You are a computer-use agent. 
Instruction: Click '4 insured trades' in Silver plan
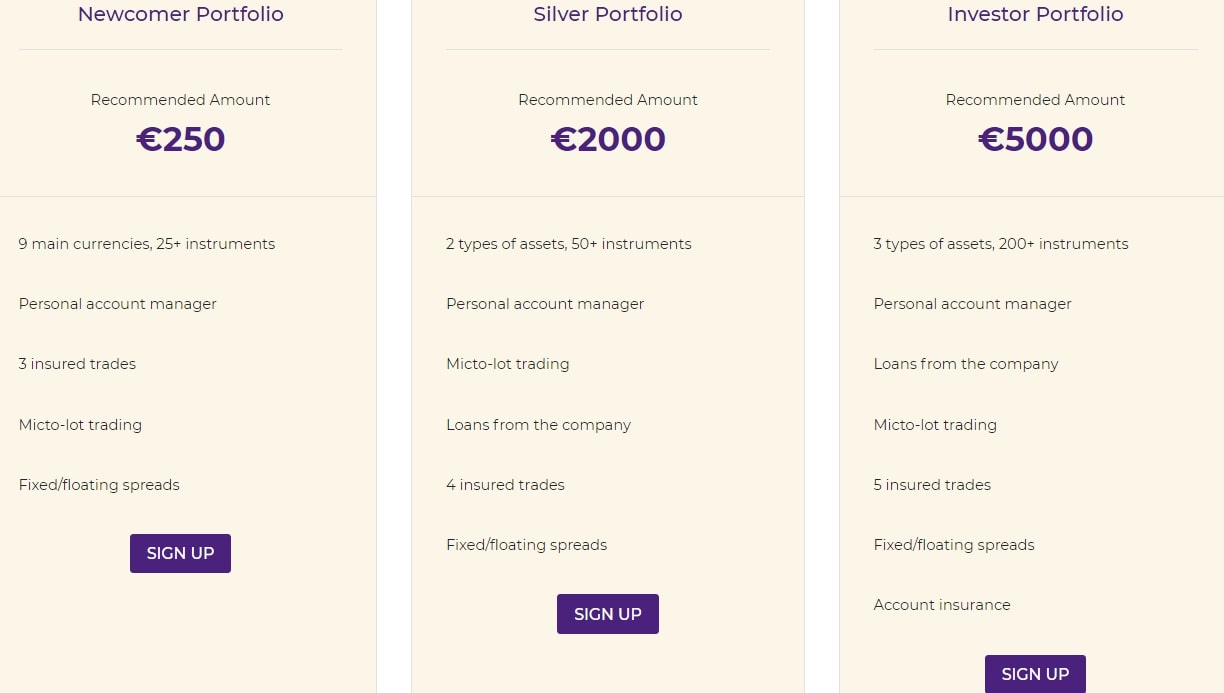coord(505,485)
